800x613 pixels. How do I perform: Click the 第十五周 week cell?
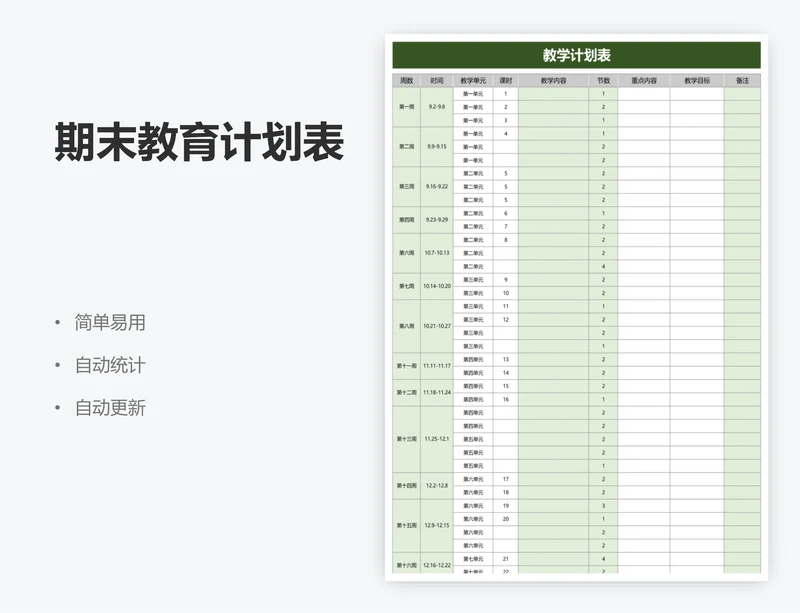click(407, 526)
